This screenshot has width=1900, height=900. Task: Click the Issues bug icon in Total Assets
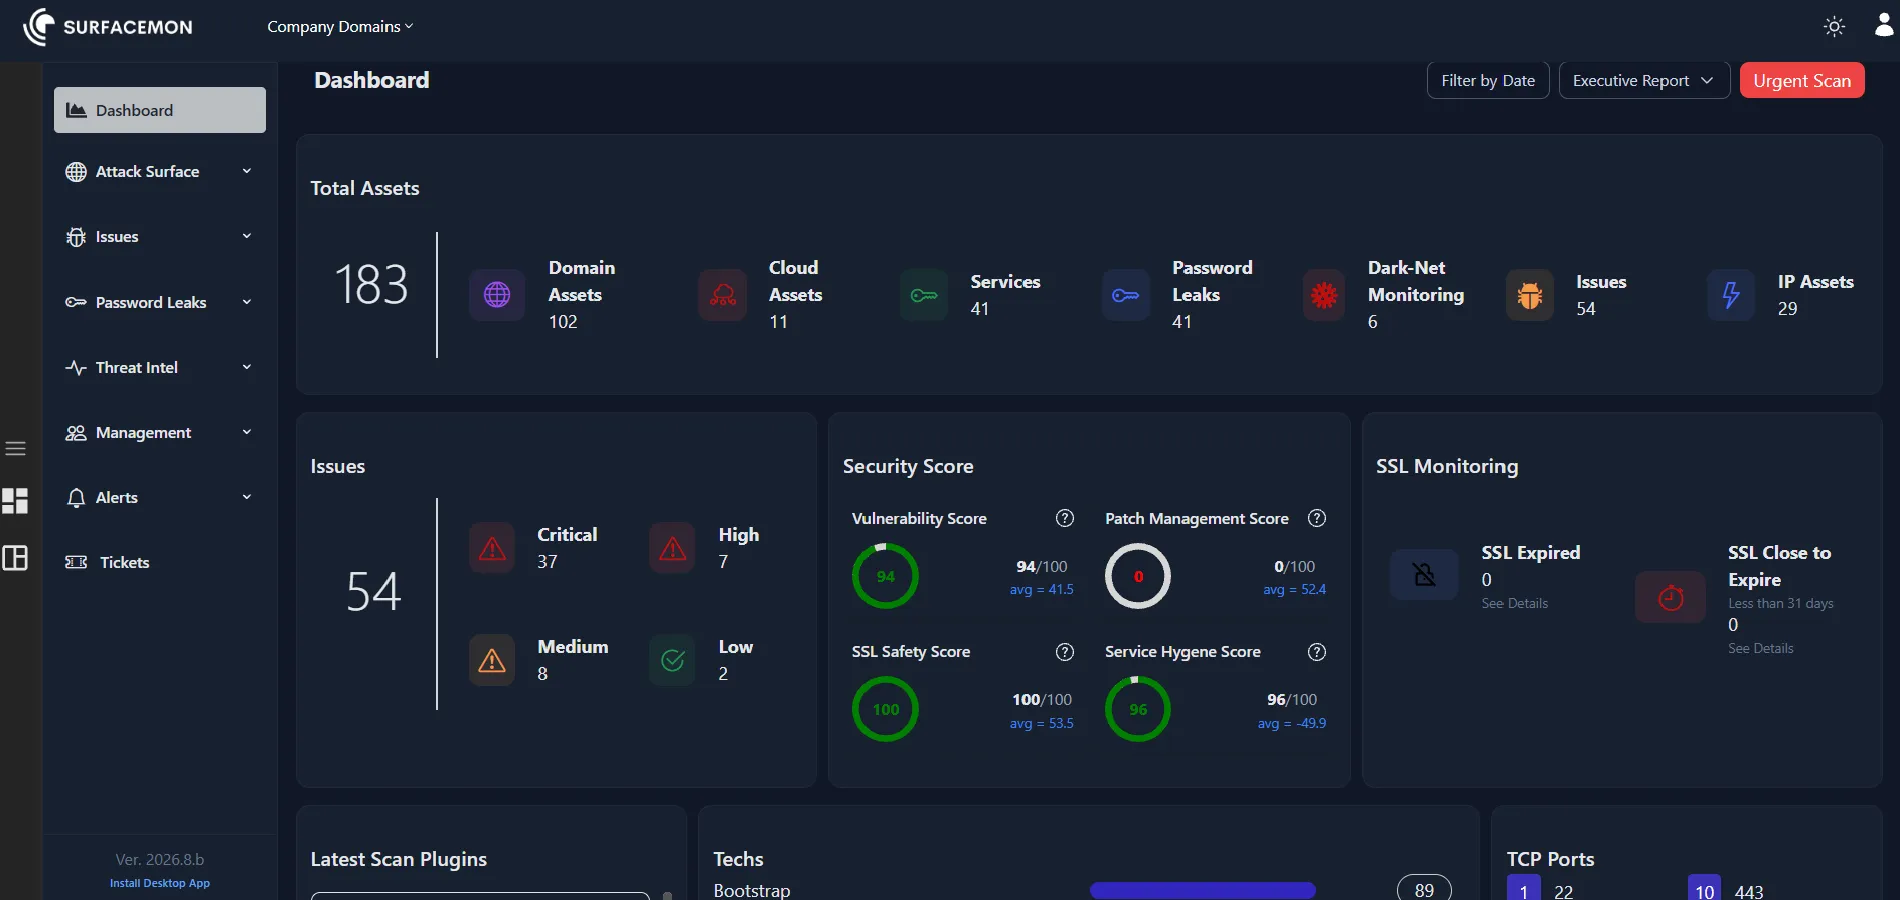[x=1530, y=295]
